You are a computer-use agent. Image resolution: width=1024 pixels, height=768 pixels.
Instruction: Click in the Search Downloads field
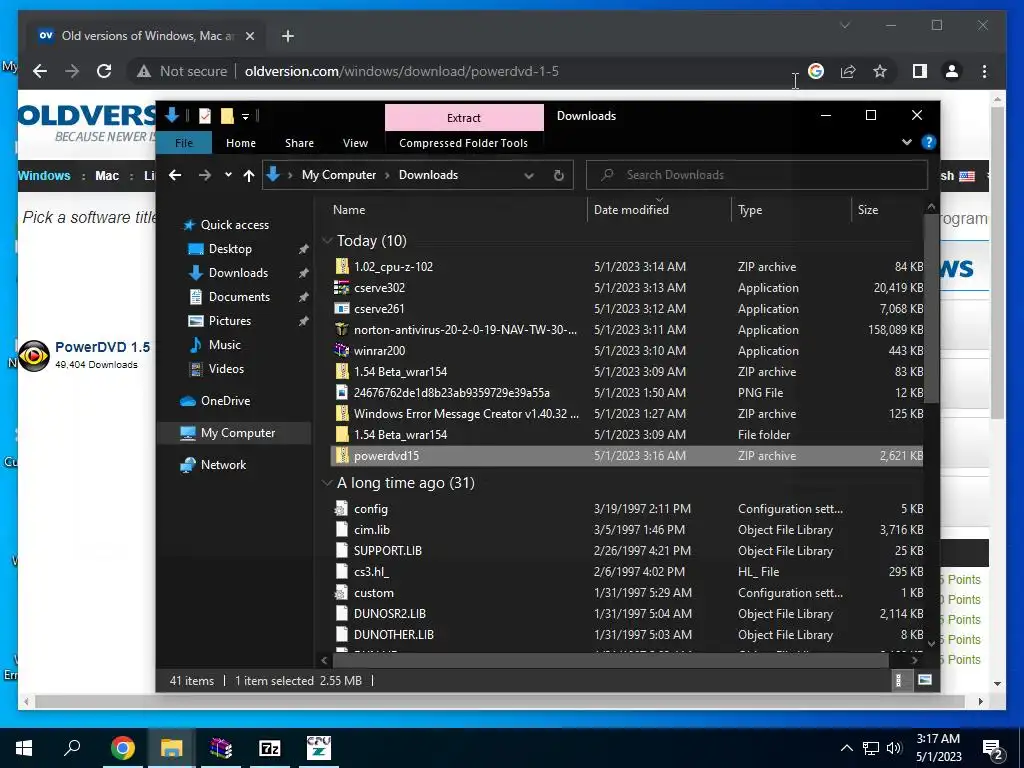point(756,175)
